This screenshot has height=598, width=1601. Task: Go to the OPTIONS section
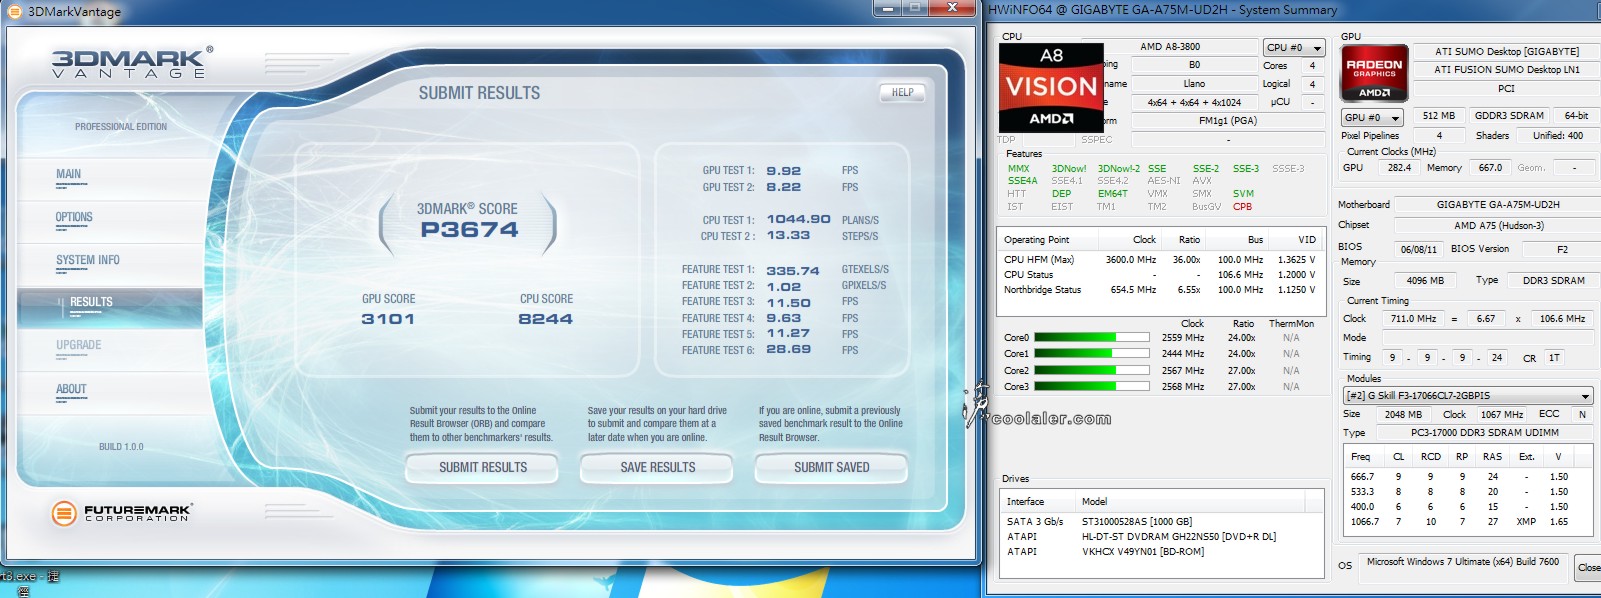(x=74, y=217)
